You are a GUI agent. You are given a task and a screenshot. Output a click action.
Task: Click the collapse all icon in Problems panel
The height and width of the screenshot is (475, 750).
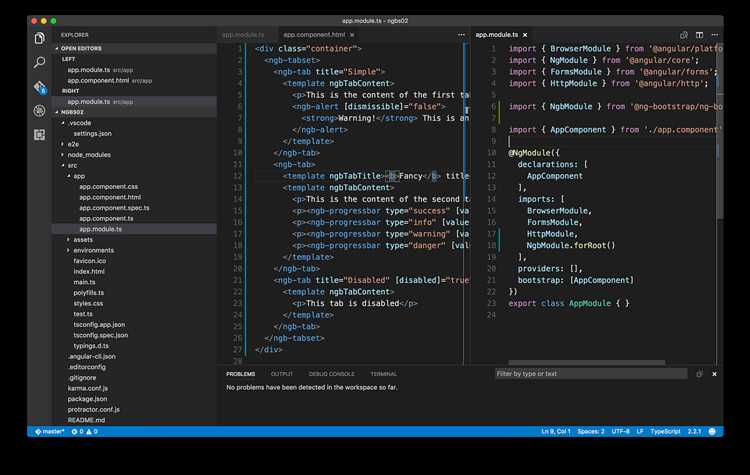point(699,374)
